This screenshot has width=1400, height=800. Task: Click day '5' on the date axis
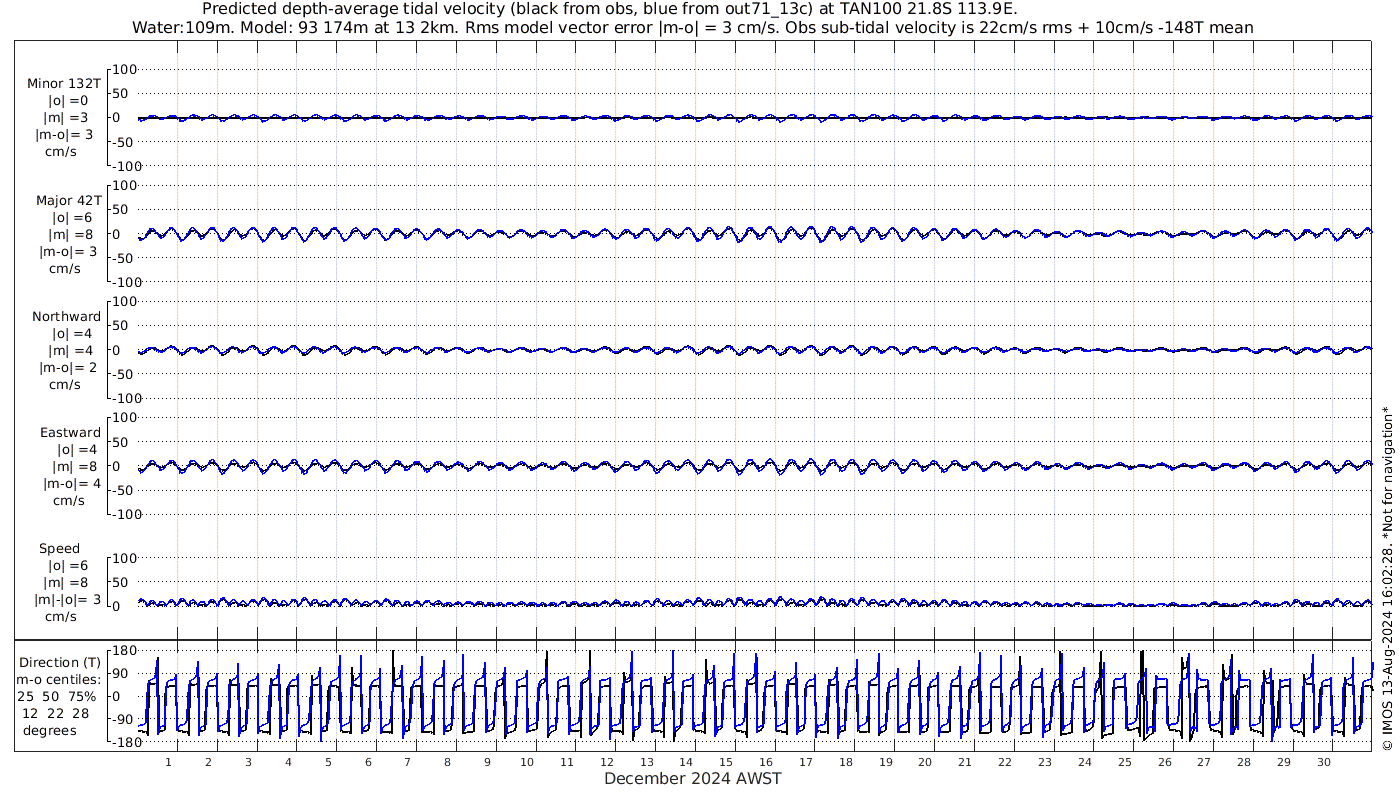pyautogui.click(x=328, y=762)
